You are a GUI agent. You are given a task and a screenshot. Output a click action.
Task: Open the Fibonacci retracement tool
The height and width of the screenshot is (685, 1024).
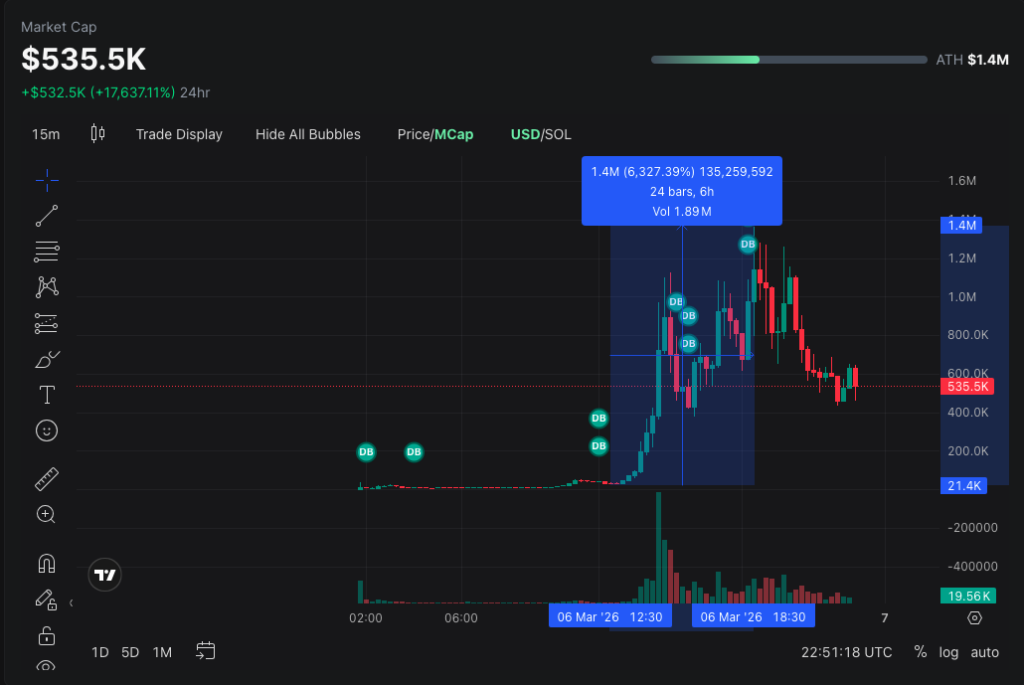coord(46,251)
